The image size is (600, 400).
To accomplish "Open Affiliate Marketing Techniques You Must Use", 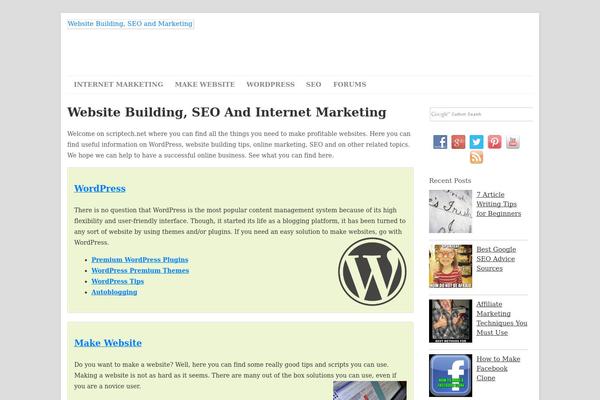I will point(502,318).
